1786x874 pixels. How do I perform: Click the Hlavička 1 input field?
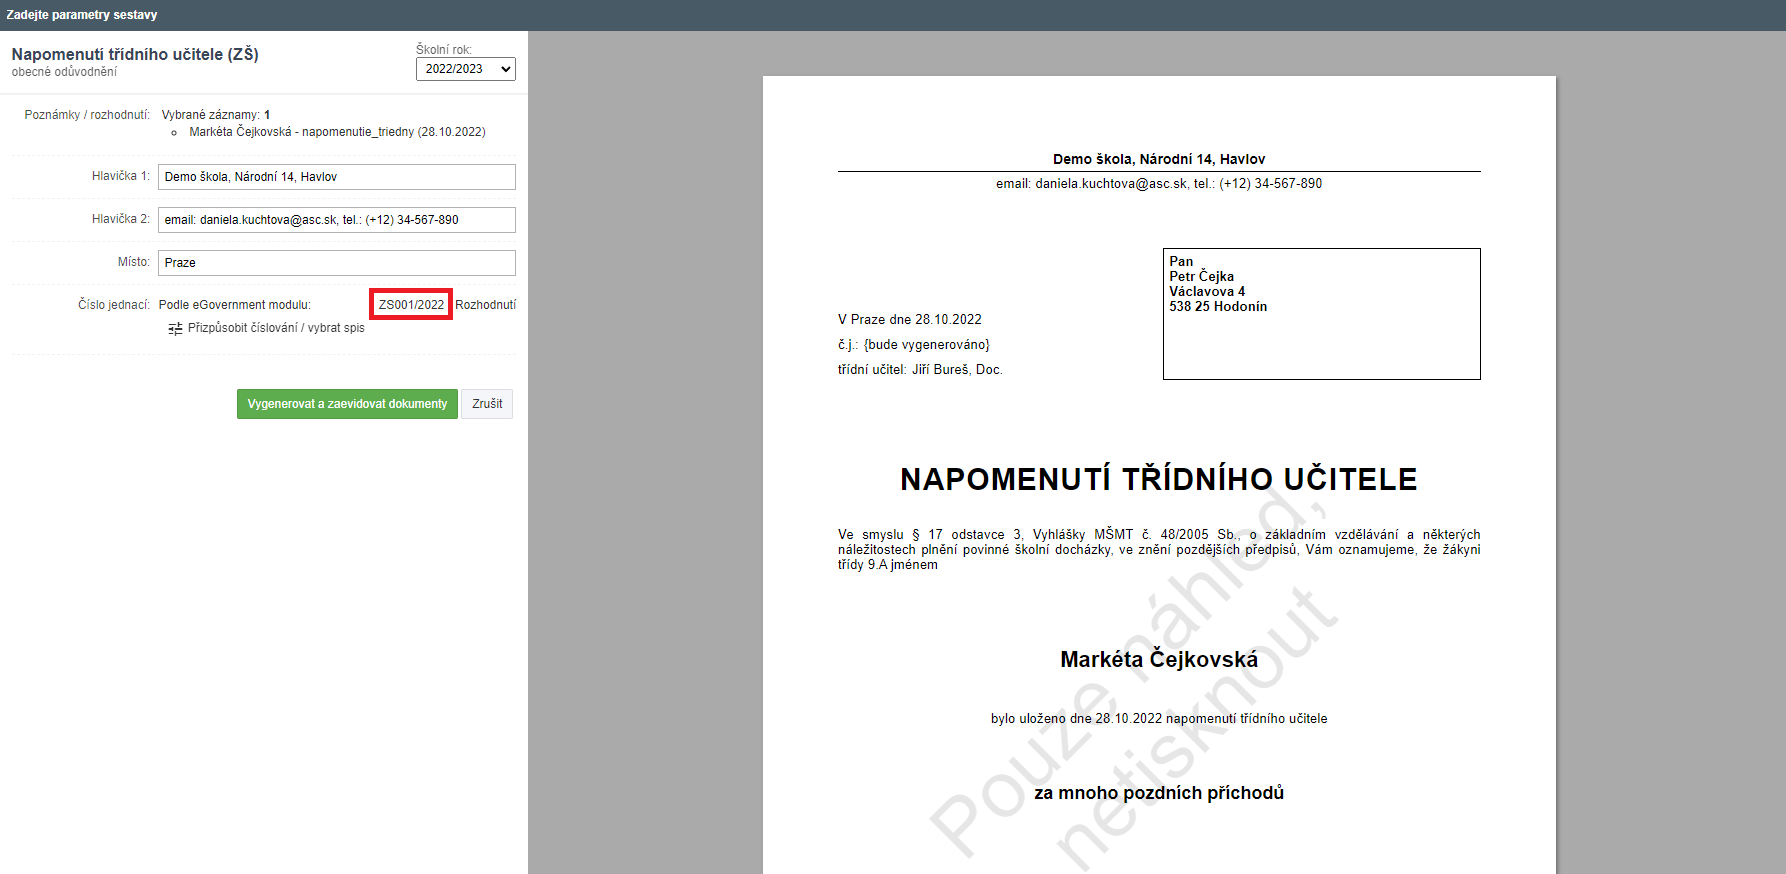337,177
